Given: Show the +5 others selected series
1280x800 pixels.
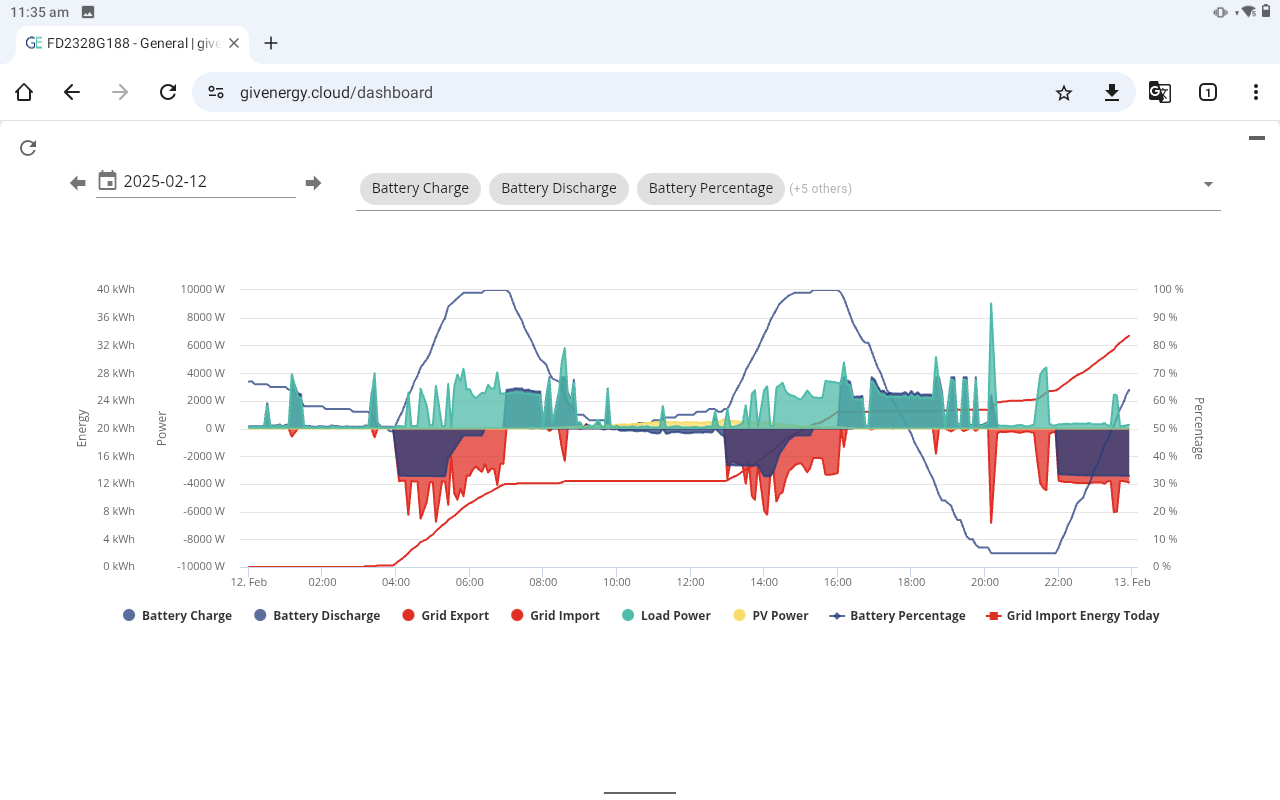Looking at the screenshot, I should 820,189.
